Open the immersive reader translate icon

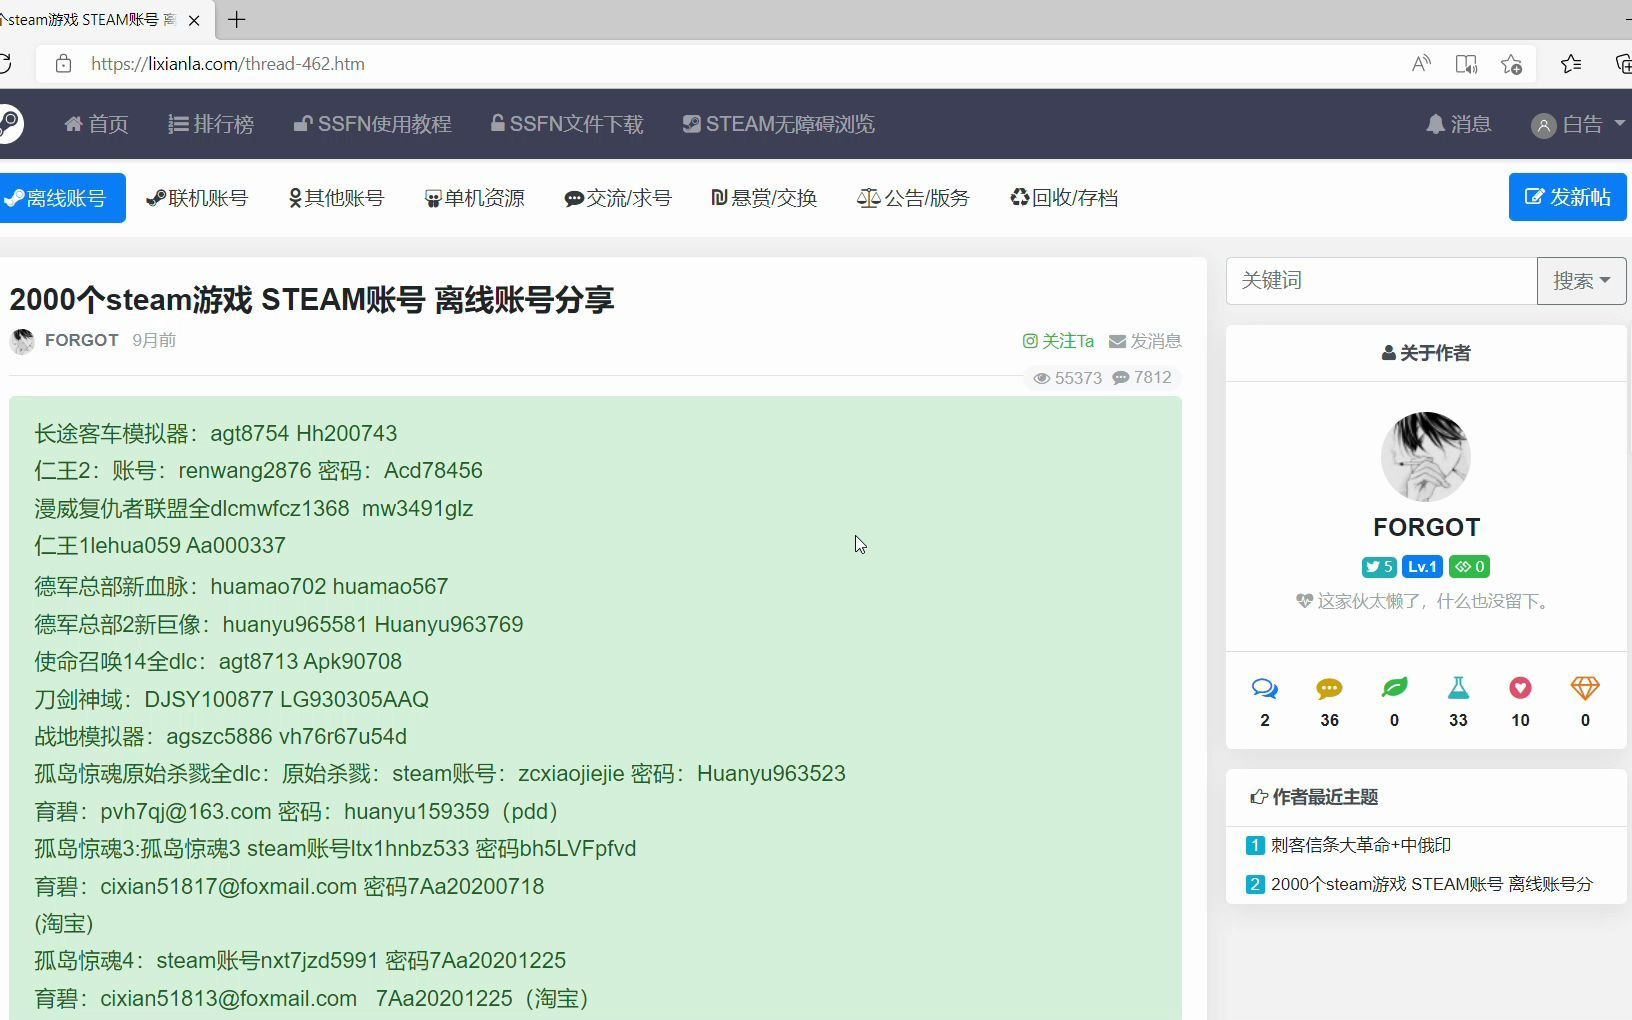pyautogui.click(x=1466, y=64)
